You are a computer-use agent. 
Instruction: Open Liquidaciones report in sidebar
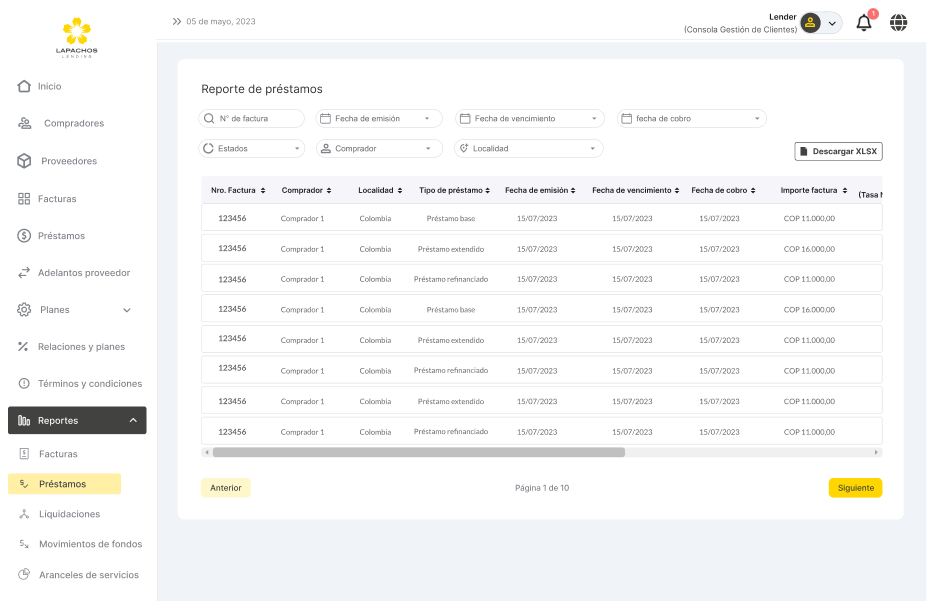point(69,514)
